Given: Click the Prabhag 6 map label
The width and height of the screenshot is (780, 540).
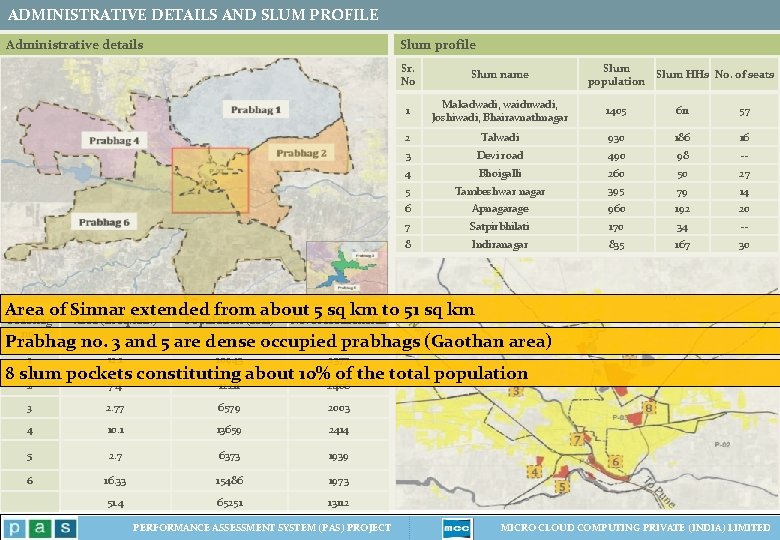Looking at the screenshot, I should (x=104, y=222).
